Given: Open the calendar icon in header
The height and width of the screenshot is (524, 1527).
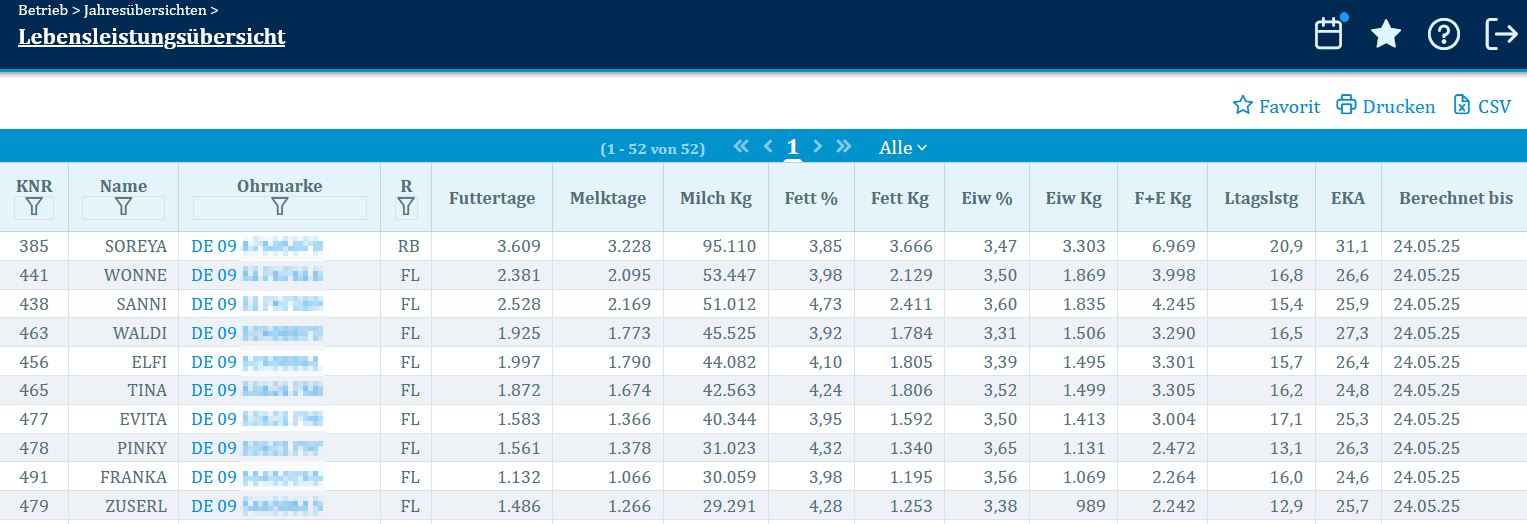Looking at the screenshot, I should 1328,34.
